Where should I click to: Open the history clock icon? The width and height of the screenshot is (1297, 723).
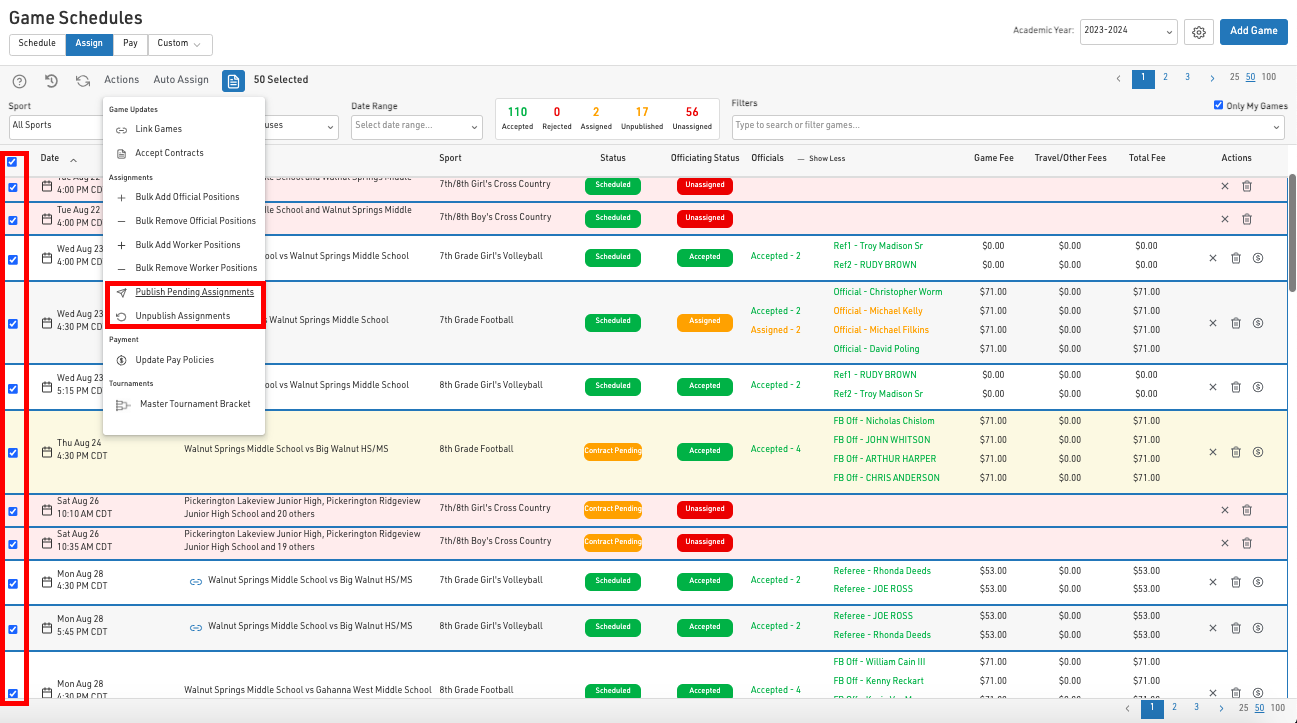coord(51,81)
